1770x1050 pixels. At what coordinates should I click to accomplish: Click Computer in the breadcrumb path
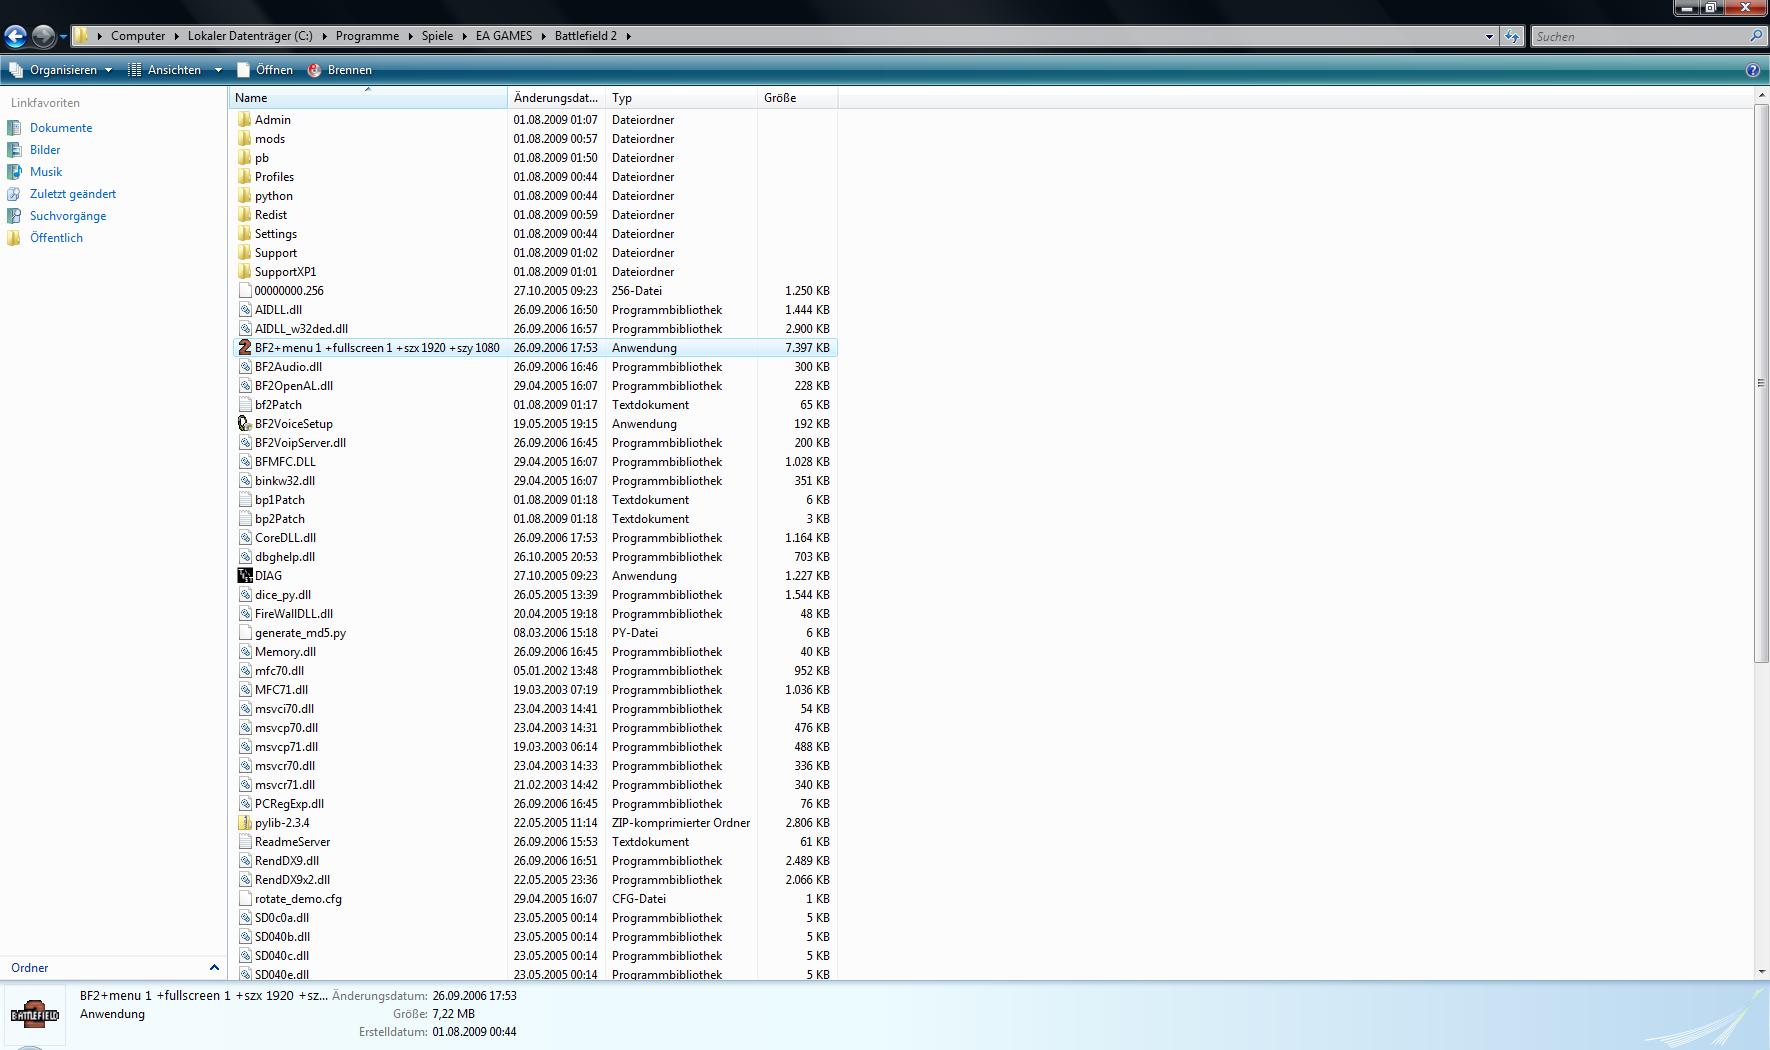coord(138,36)
